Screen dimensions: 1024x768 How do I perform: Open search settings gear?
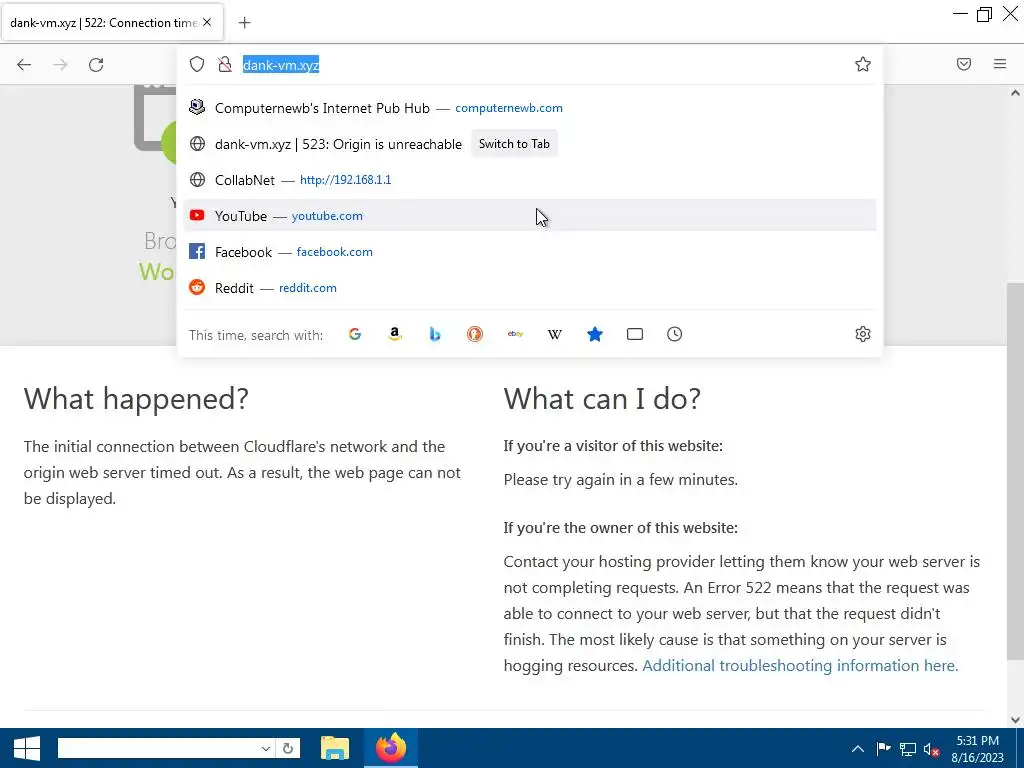point(863,334)
